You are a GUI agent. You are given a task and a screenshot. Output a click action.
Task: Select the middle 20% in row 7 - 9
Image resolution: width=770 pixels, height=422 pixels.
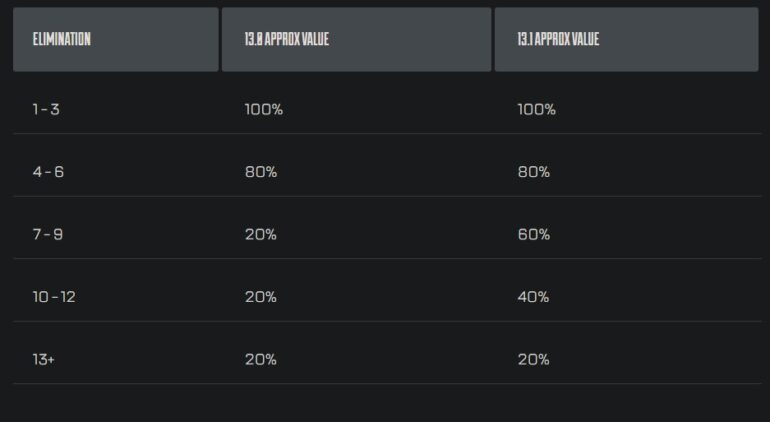click(x=261, y=234)
